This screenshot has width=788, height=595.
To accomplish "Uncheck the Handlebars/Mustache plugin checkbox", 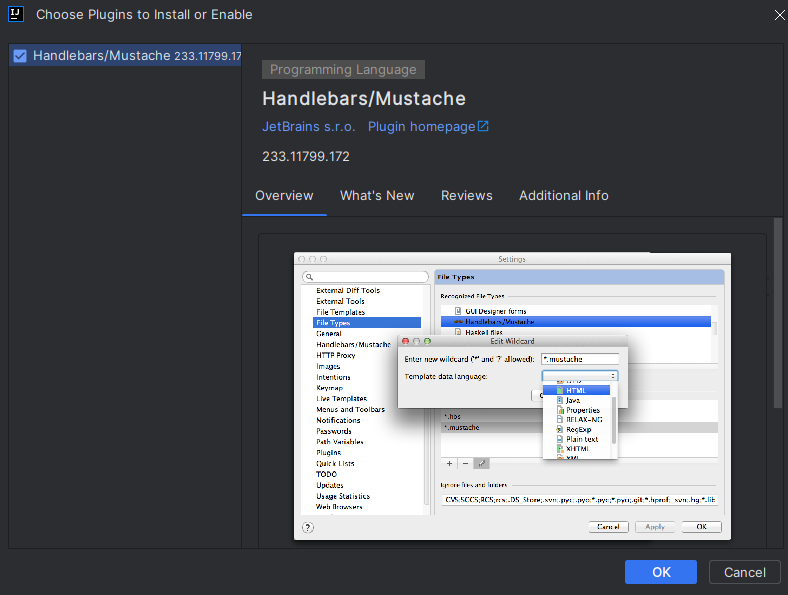I will coord(20,56).
